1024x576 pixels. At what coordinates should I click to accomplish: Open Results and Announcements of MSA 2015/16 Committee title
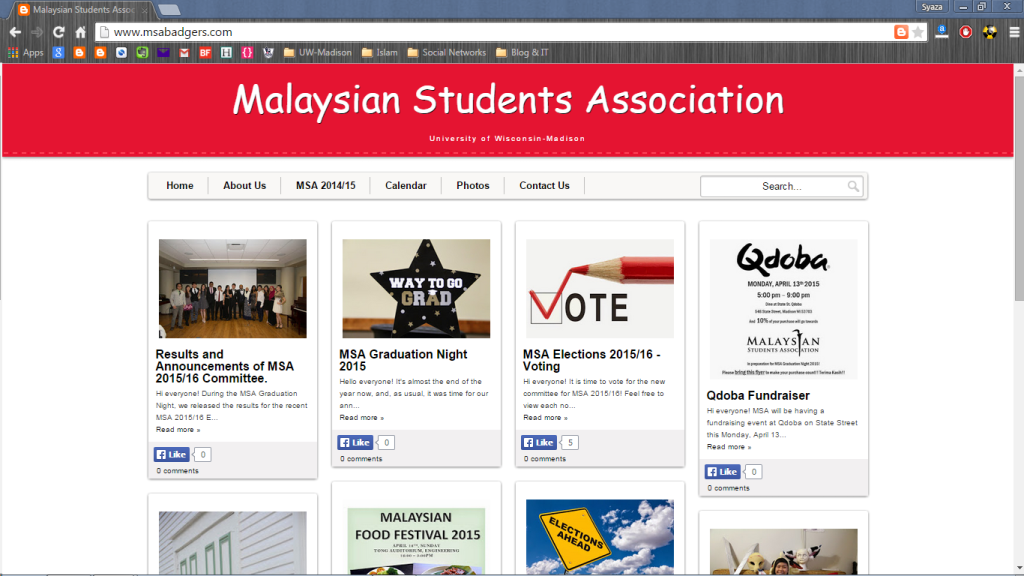225,366
